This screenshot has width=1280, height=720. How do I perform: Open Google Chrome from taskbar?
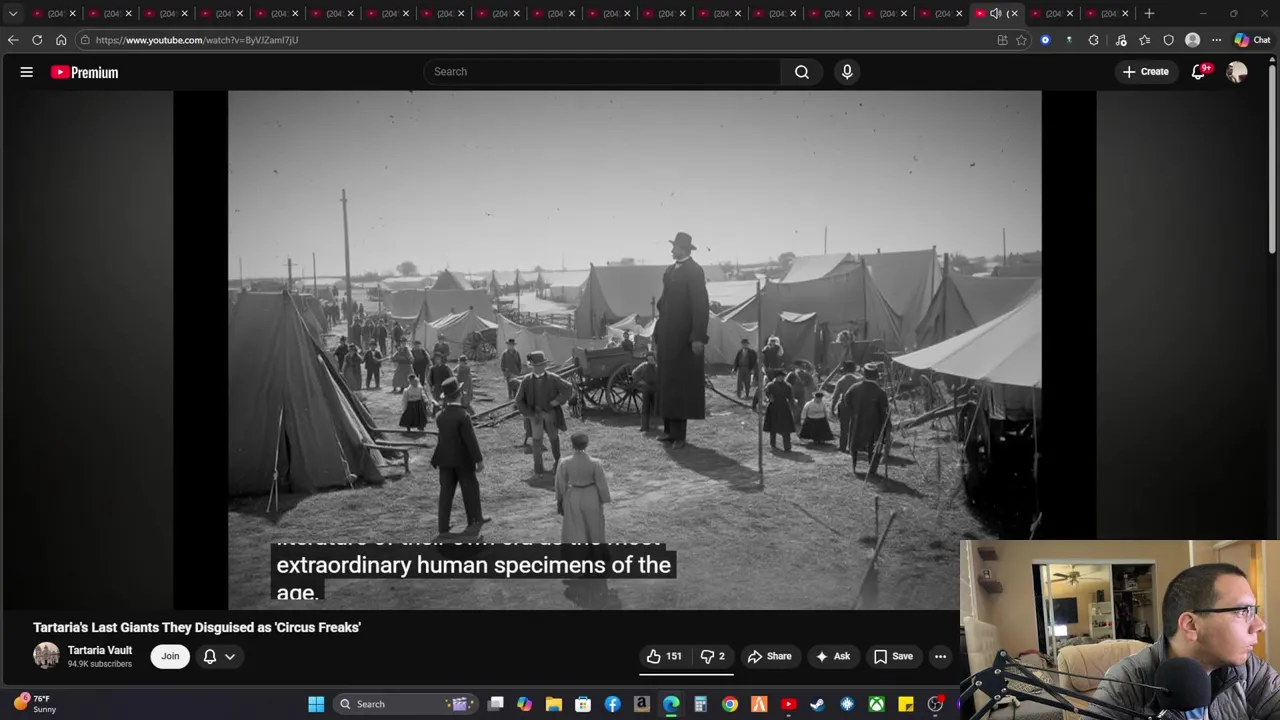(730, 704)
